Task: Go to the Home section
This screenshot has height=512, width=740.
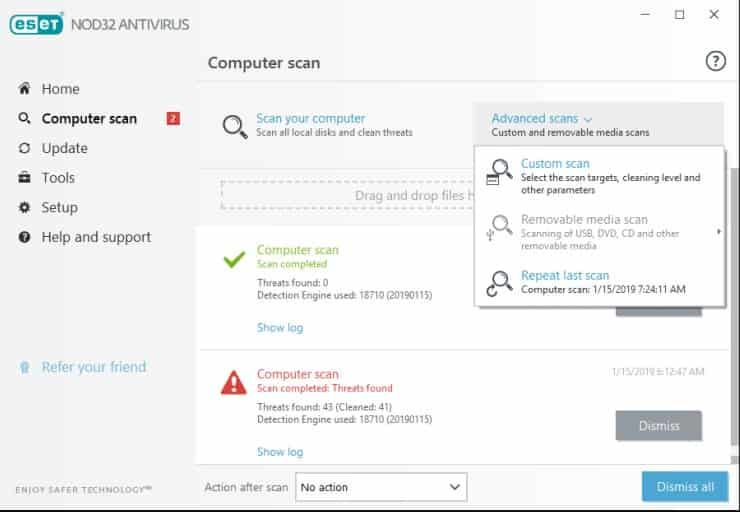Action: point(60,89)
